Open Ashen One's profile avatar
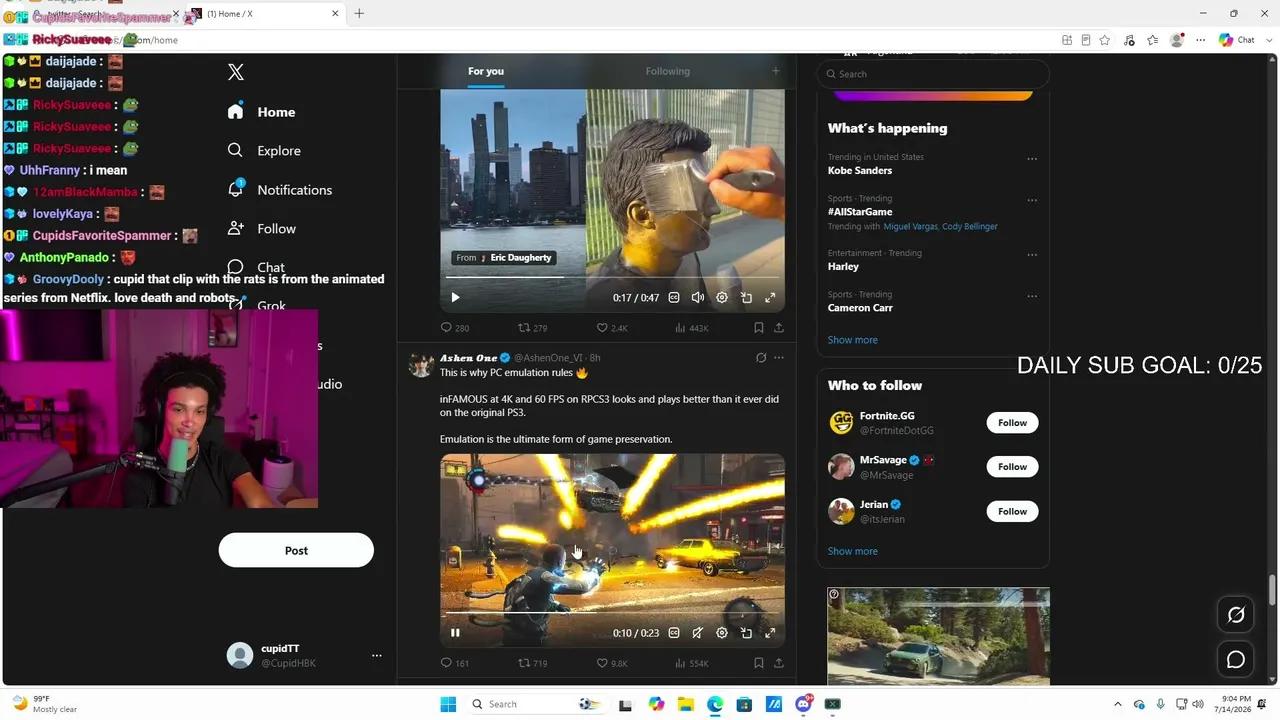1280x720 pixels. [420, 364]
